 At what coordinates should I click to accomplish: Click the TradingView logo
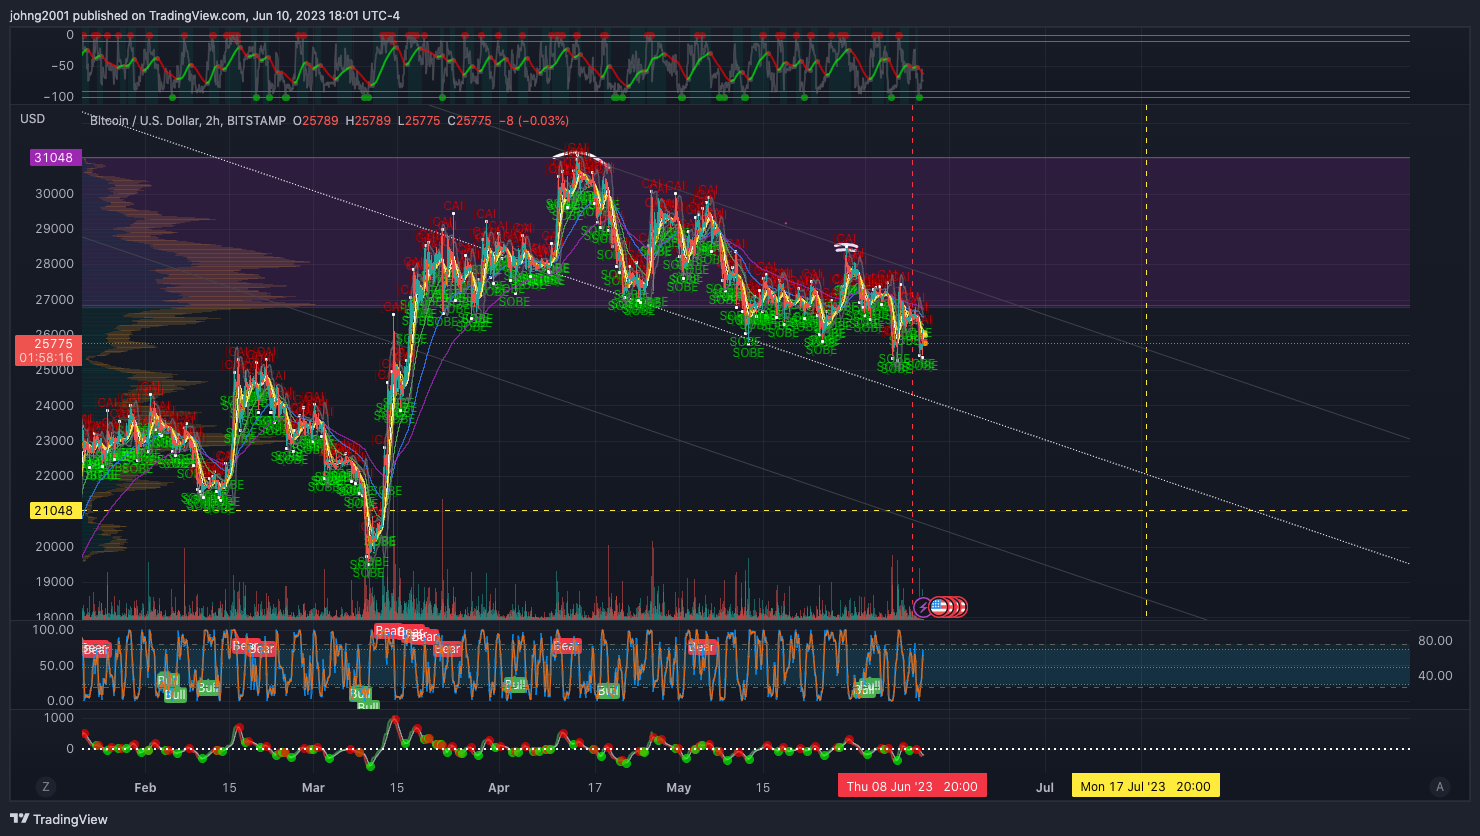59,819
